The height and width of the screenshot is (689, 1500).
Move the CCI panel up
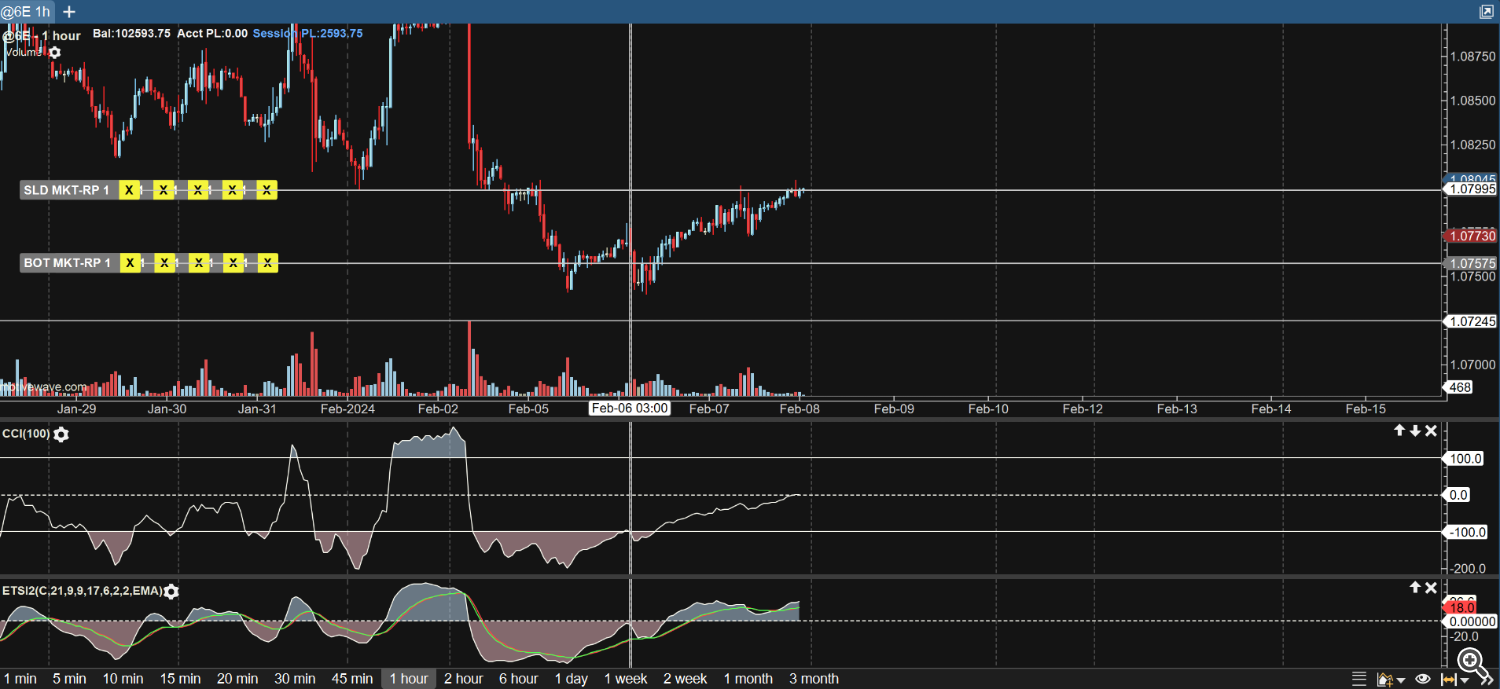[x=1400, y=431]
